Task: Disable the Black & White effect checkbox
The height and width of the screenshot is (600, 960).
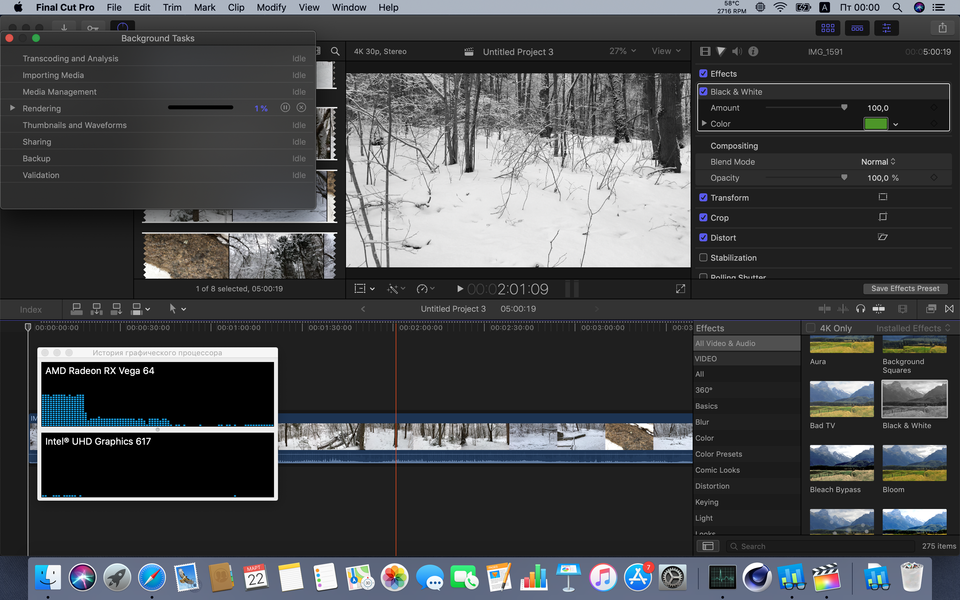Action: coord(704,91)
